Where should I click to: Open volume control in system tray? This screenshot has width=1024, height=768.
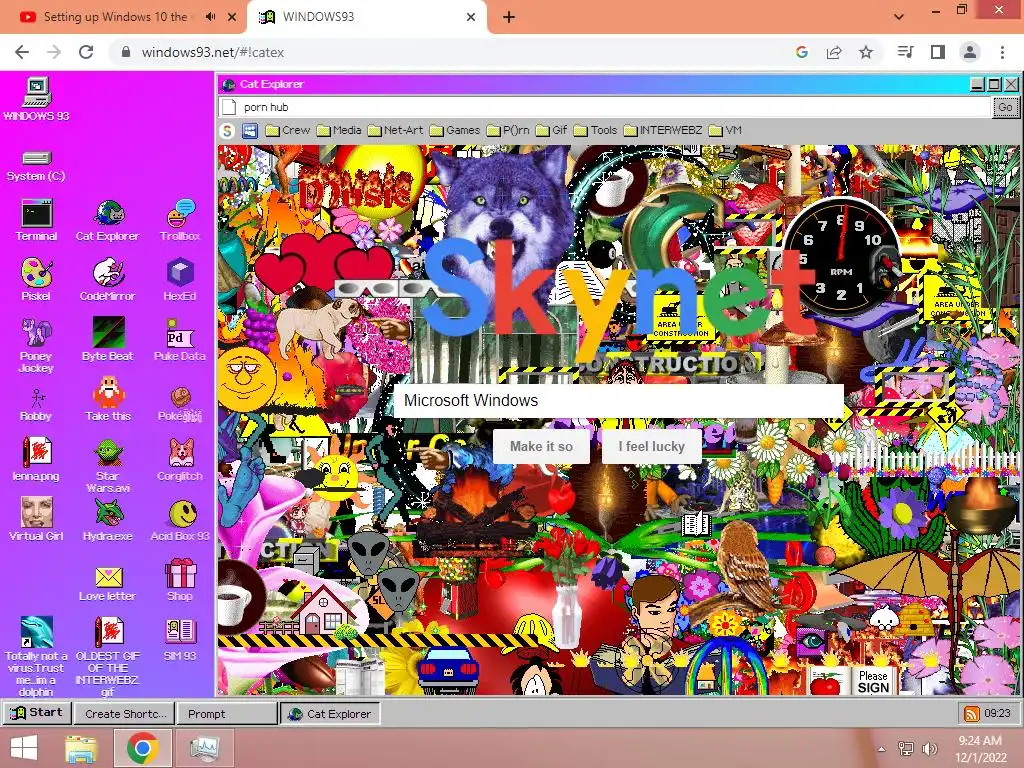point(929,749)
